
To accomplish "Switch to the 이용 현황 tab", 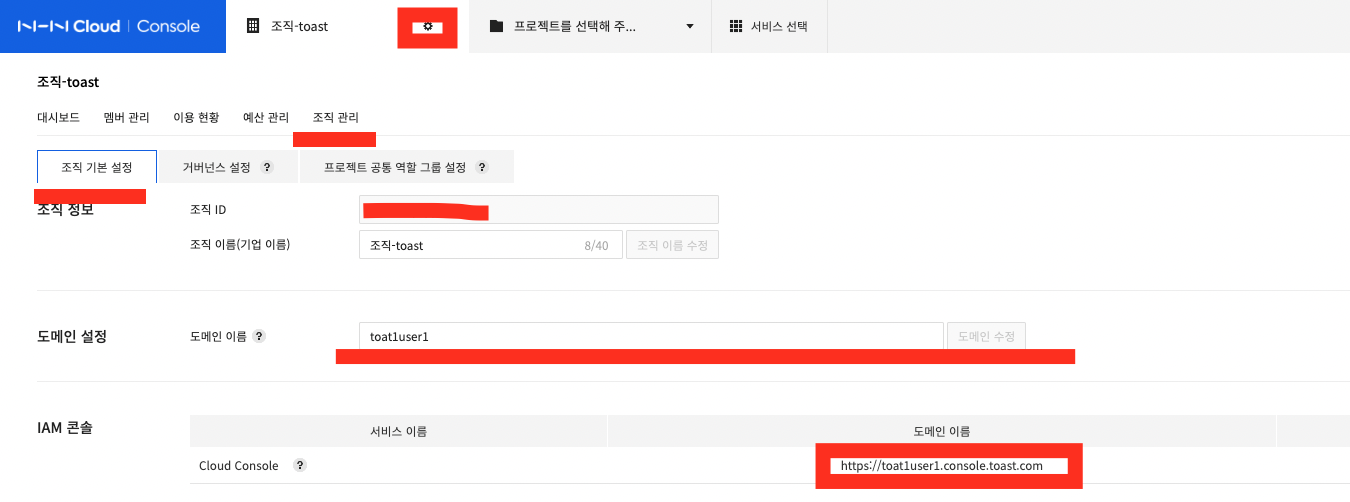I will (196, 117).
